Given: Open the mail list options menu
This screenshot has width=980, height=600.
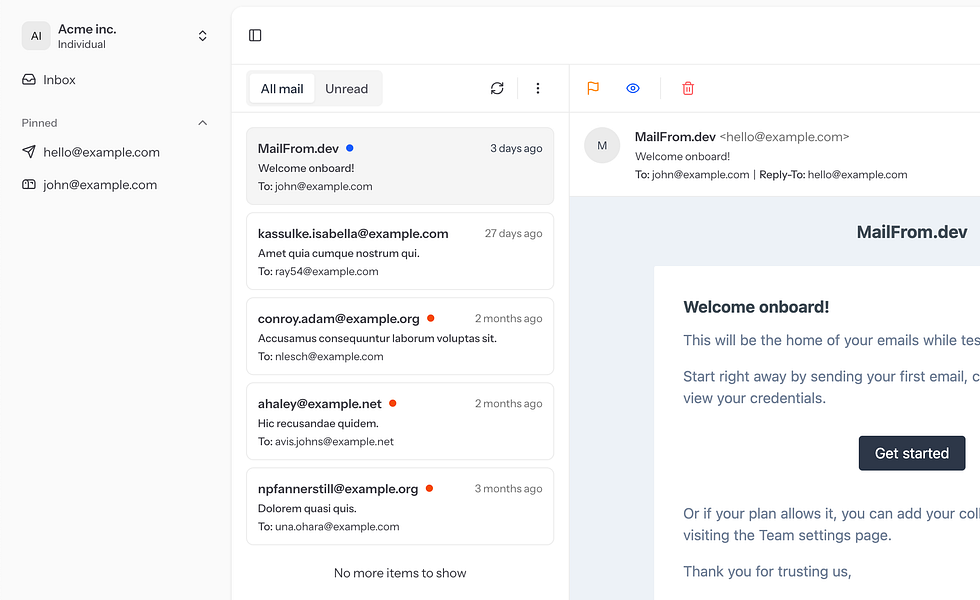Looking at the screenshot, I should point(538,88).
